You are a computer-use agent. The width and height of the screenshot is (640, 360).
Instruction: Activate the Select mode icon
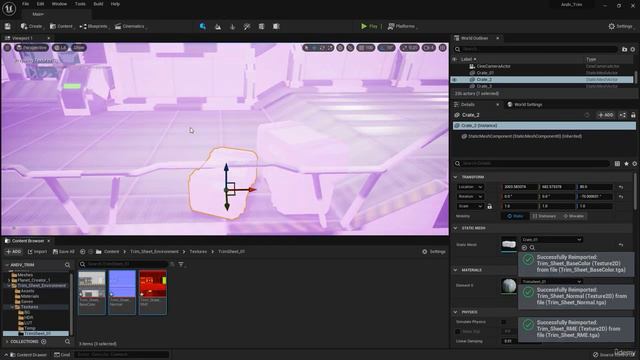pyautogui.click(x=203, y=26)
